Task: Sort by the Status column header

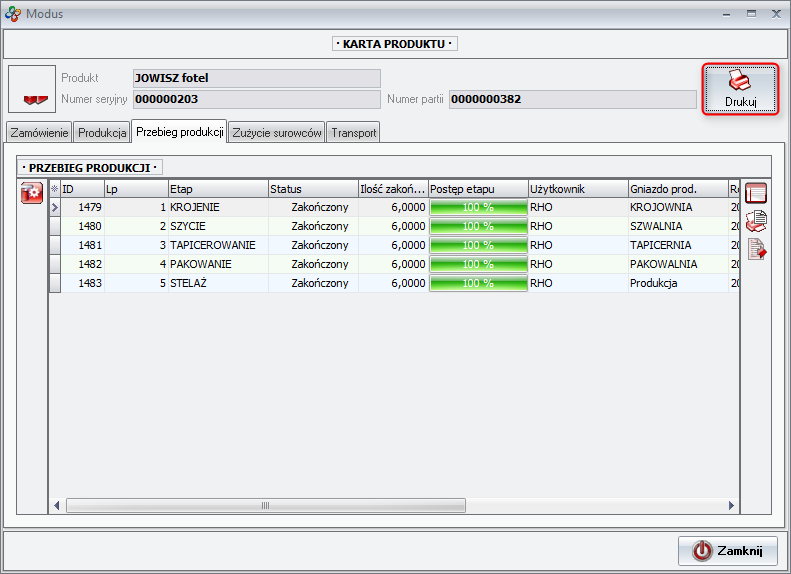Action: pyautogui.click(x=311, y=188)
